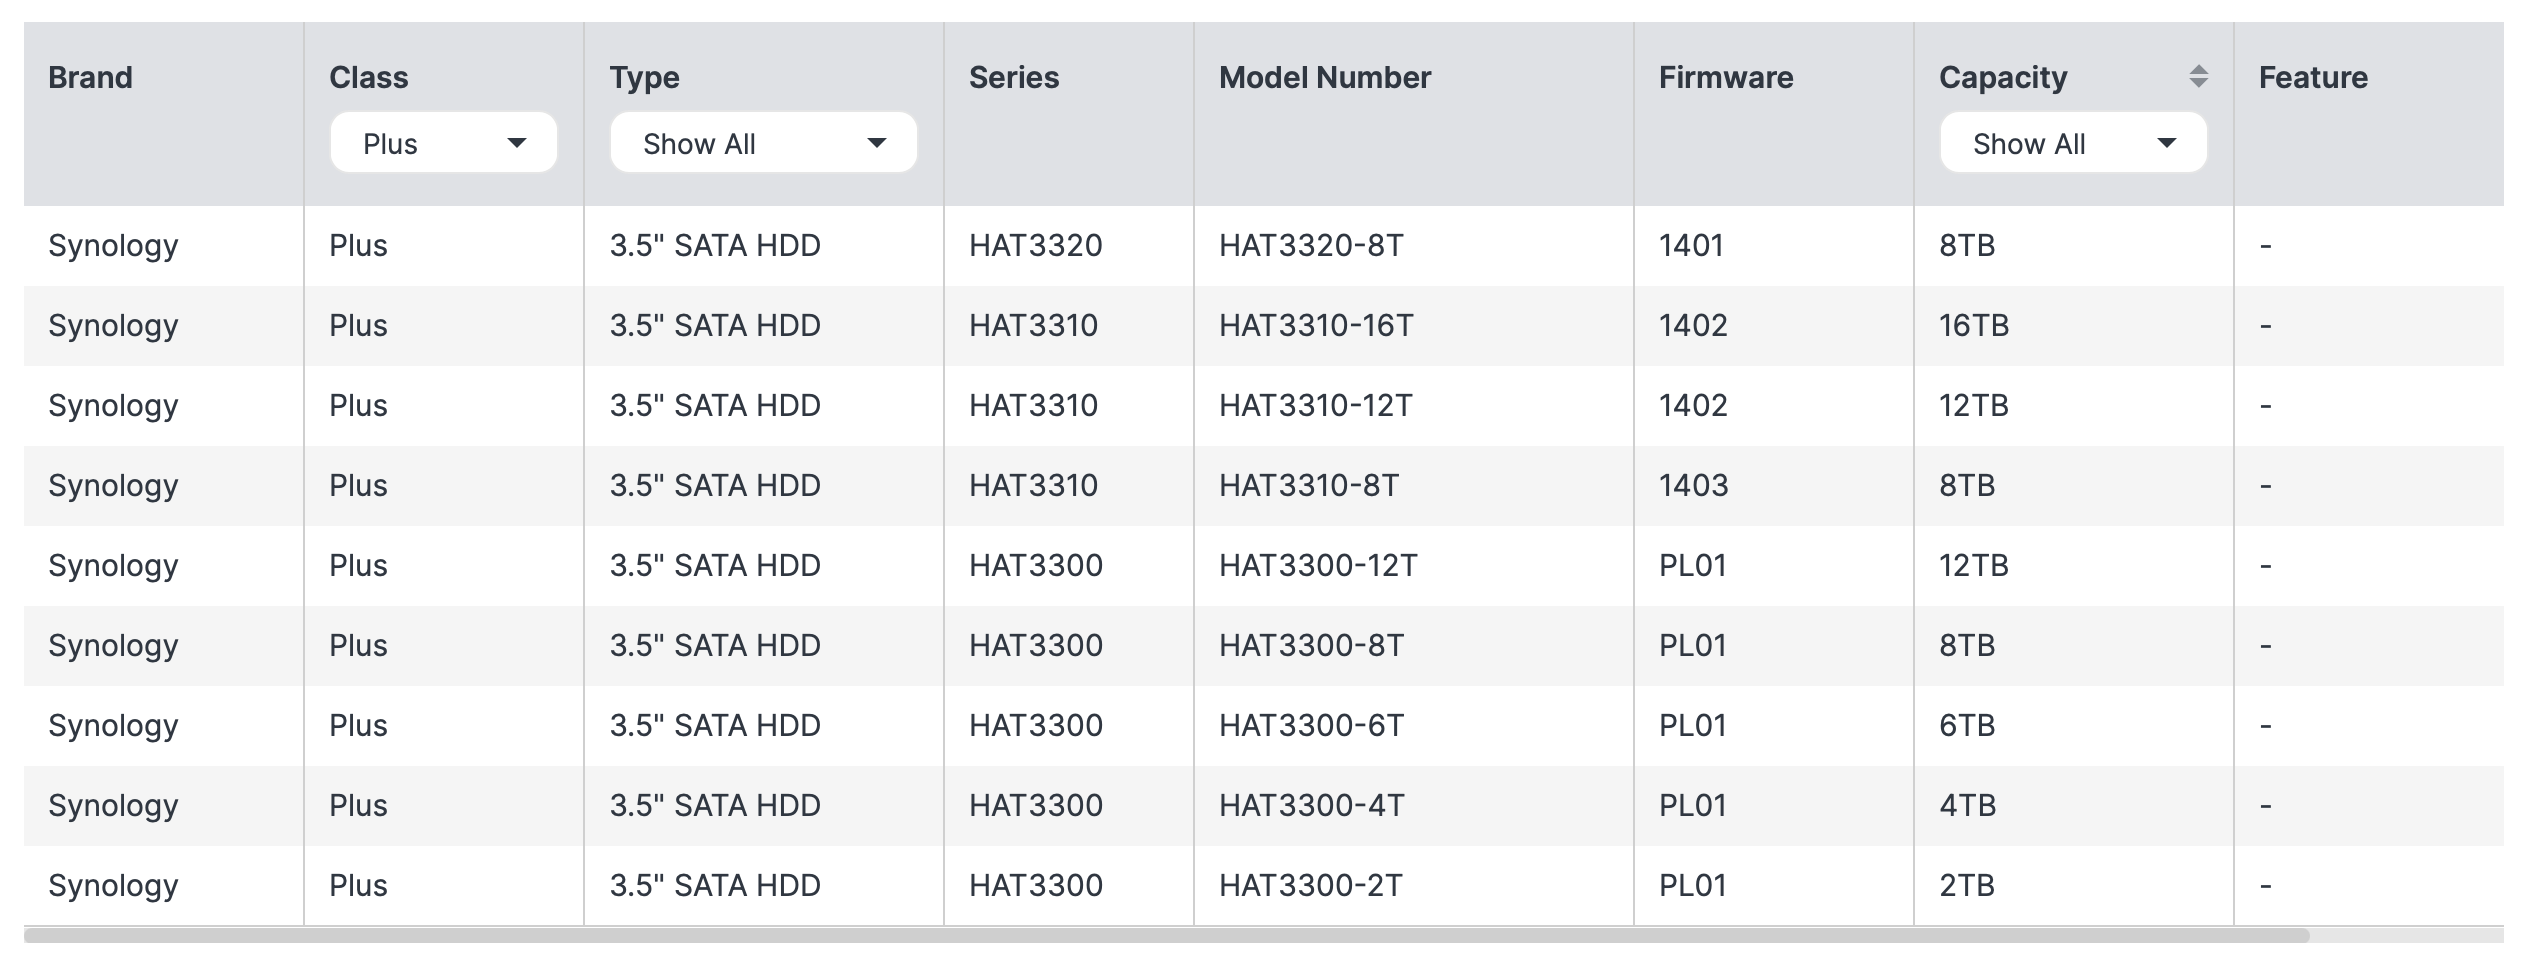Click 8TB capacity in HAT3300-8T row
The height and width of the screenshot is (962, 2526).
1967,645
